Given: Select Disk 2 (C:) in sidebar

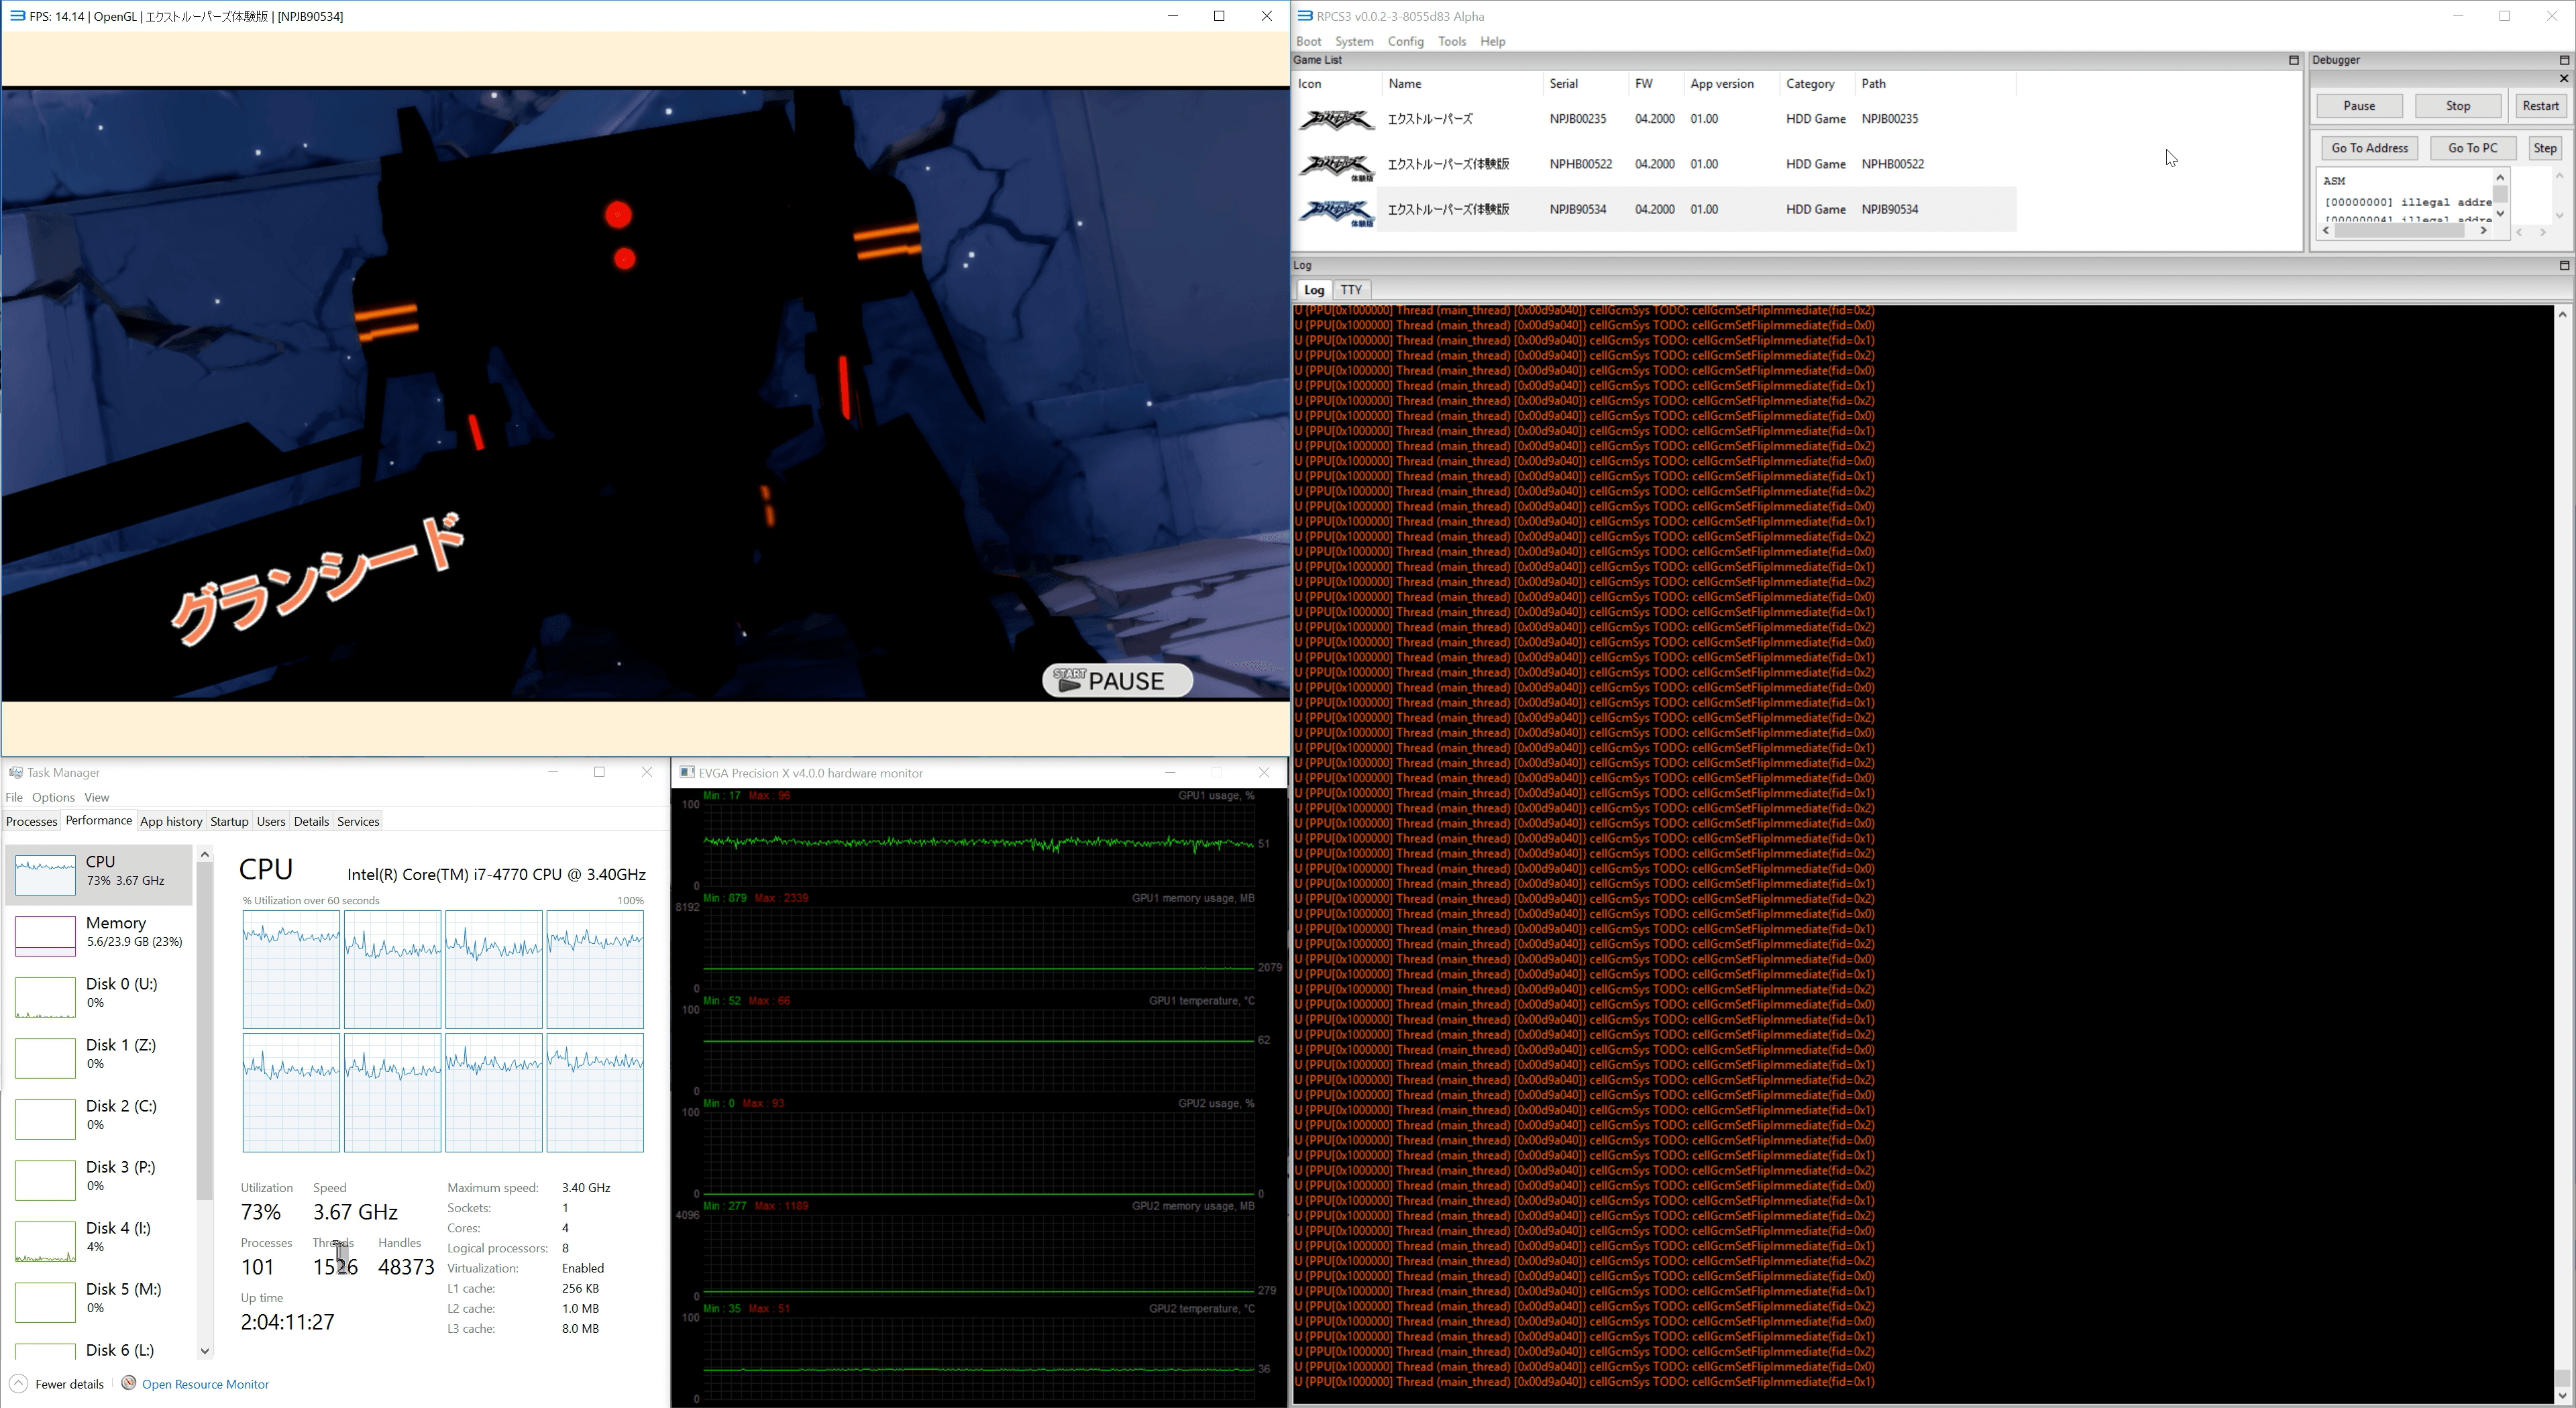Looking at the screenshot, I should 99,1118.
